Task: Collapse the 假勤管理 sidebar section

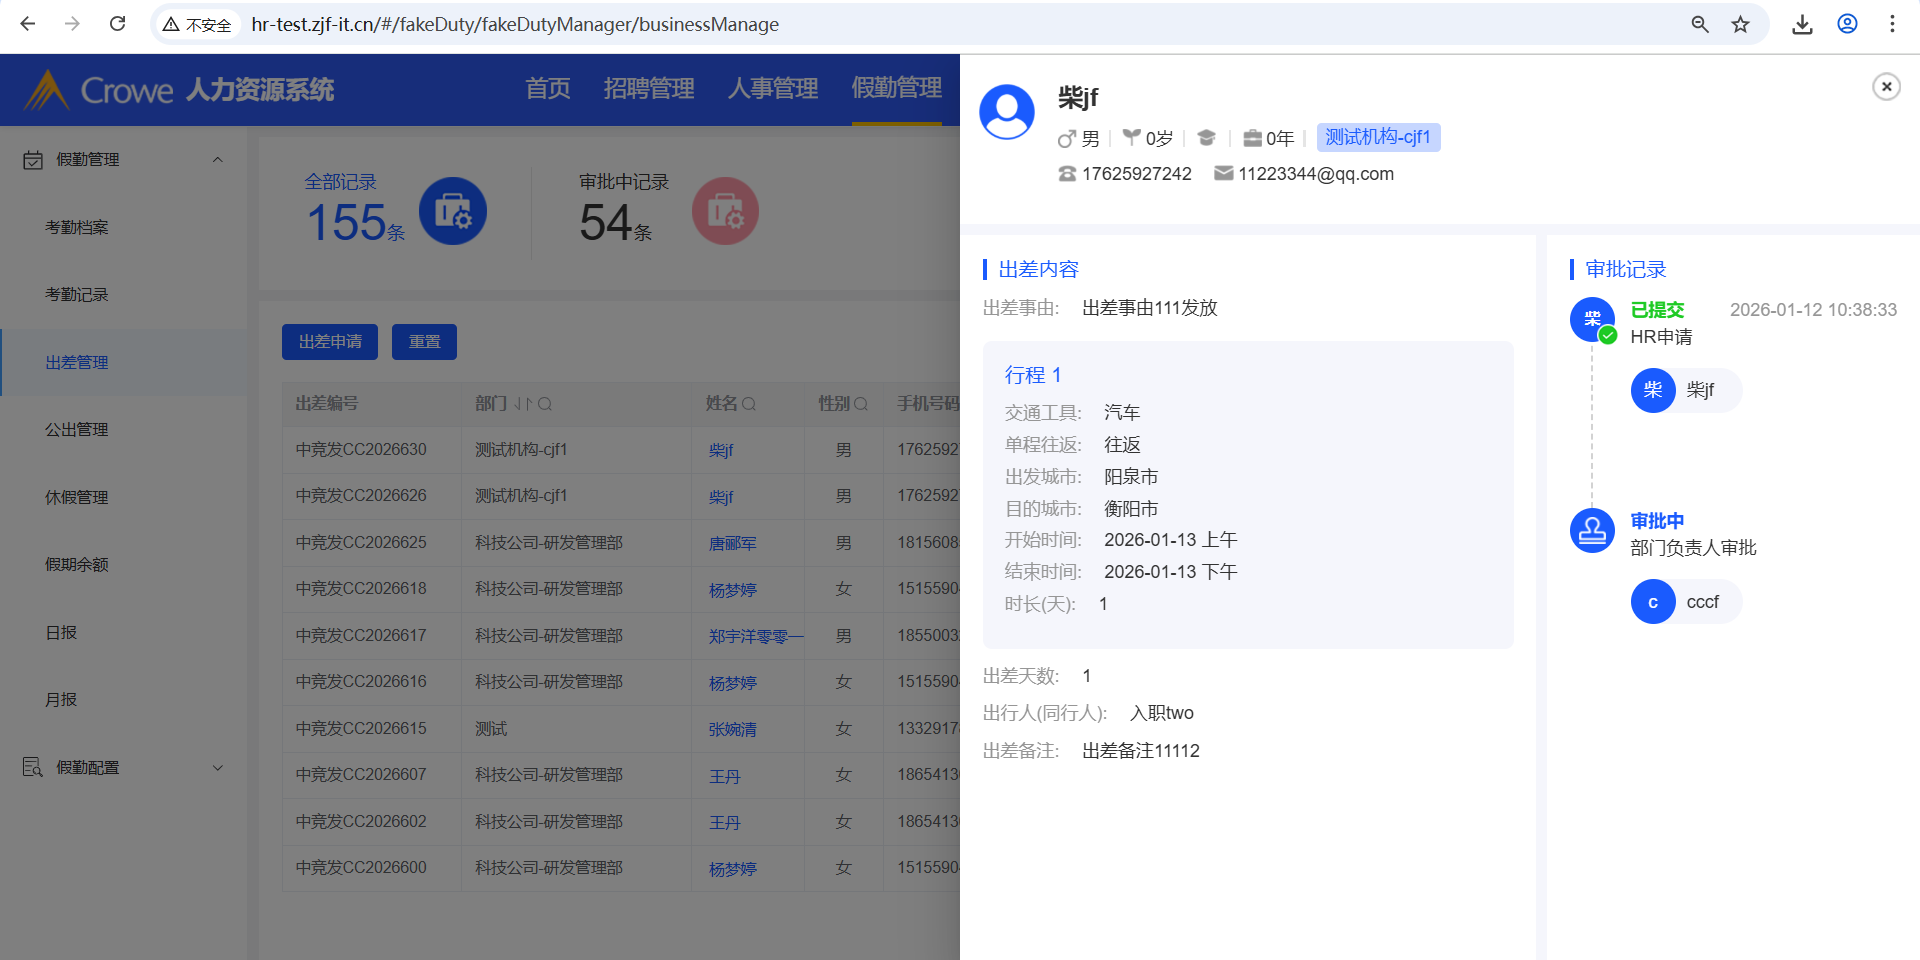Action: click(217, 160)
